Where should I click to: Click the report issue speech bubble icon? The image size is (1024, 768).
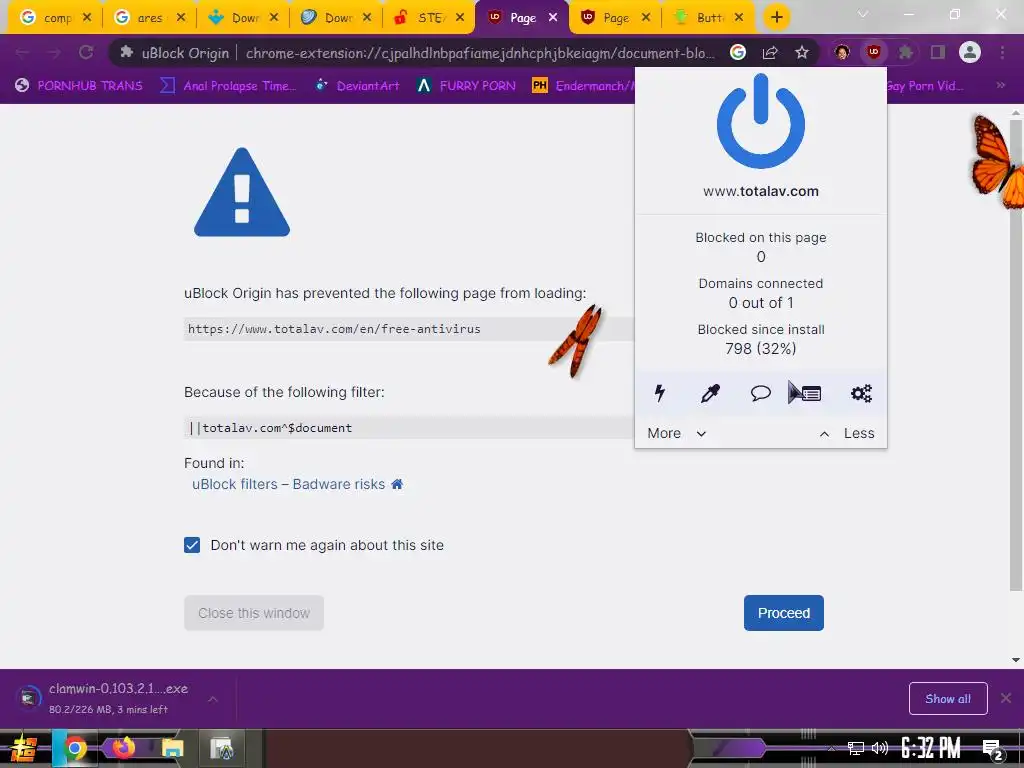760,393
